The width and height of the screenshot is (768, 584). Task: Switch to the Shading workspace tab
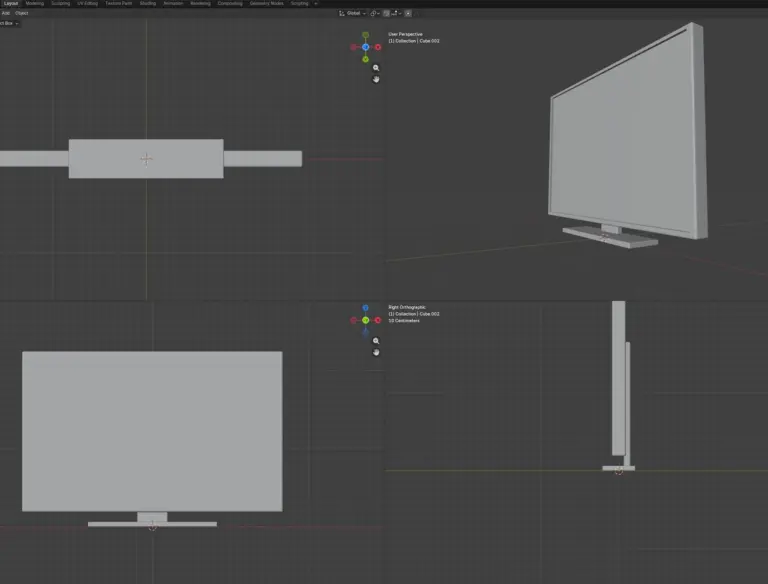tap(147, 3)
